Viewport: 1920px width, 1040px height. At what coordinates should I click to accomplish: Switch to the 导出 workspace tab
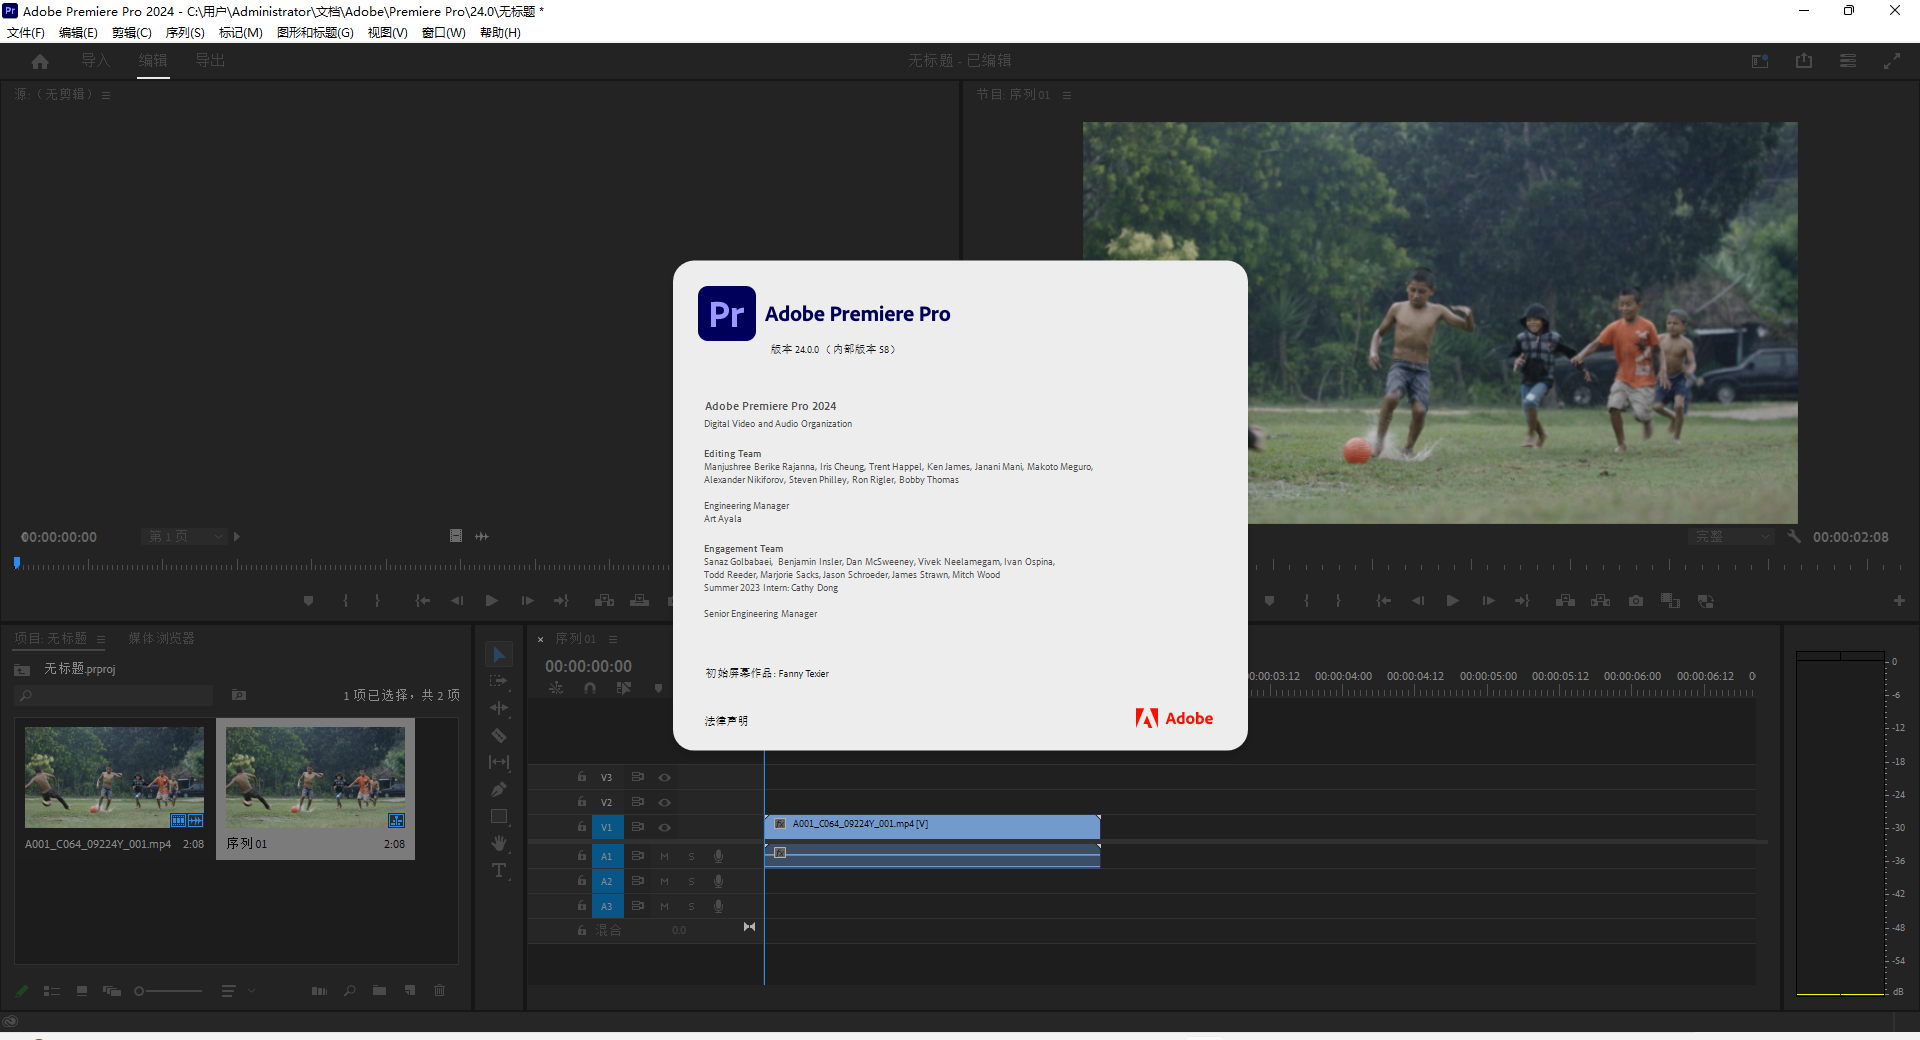(x=210, y=61)
